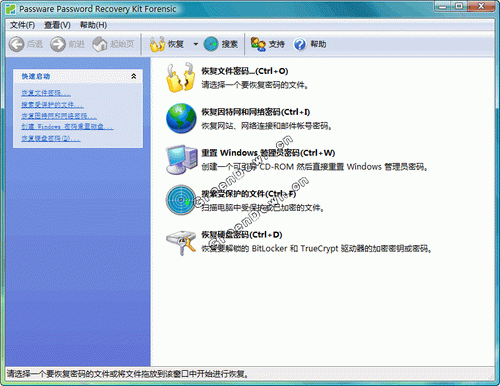Click the sidebar link to search protected files
500x386 pixels.
[x=52, y=104]
